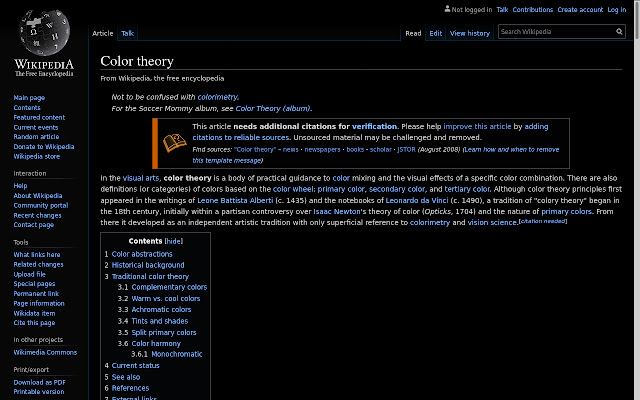Jump to Warm vs. cool colors
This screenshot has height=400, width=640.
coord(166,299)
